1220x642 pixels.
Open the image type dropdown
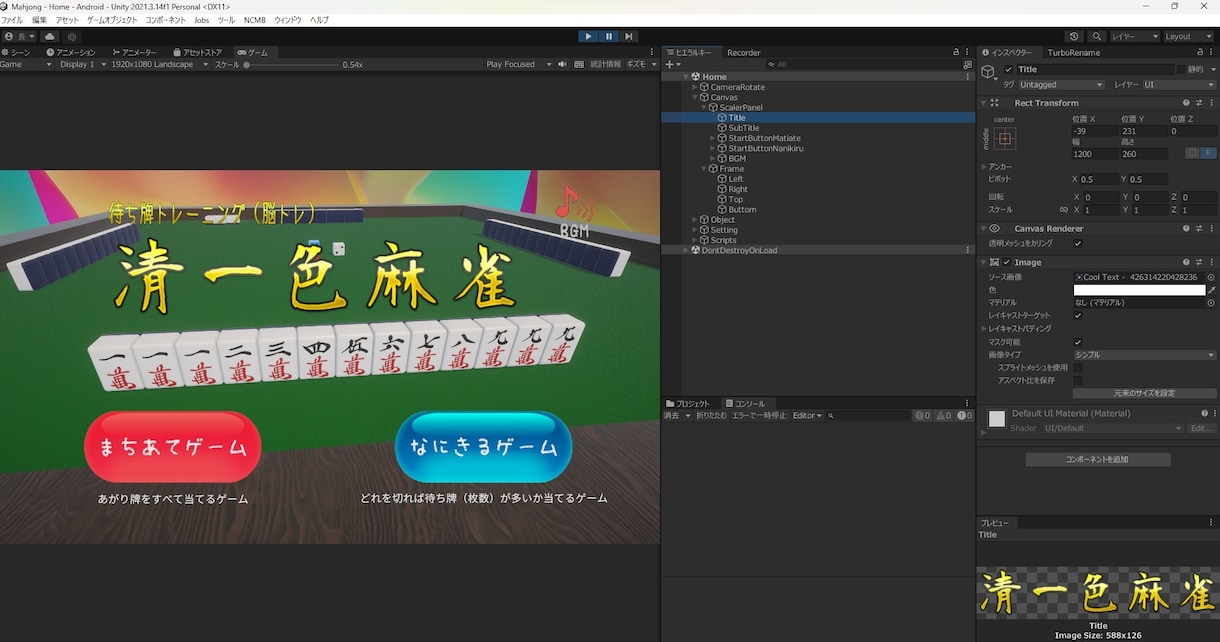pos(1145,355)
